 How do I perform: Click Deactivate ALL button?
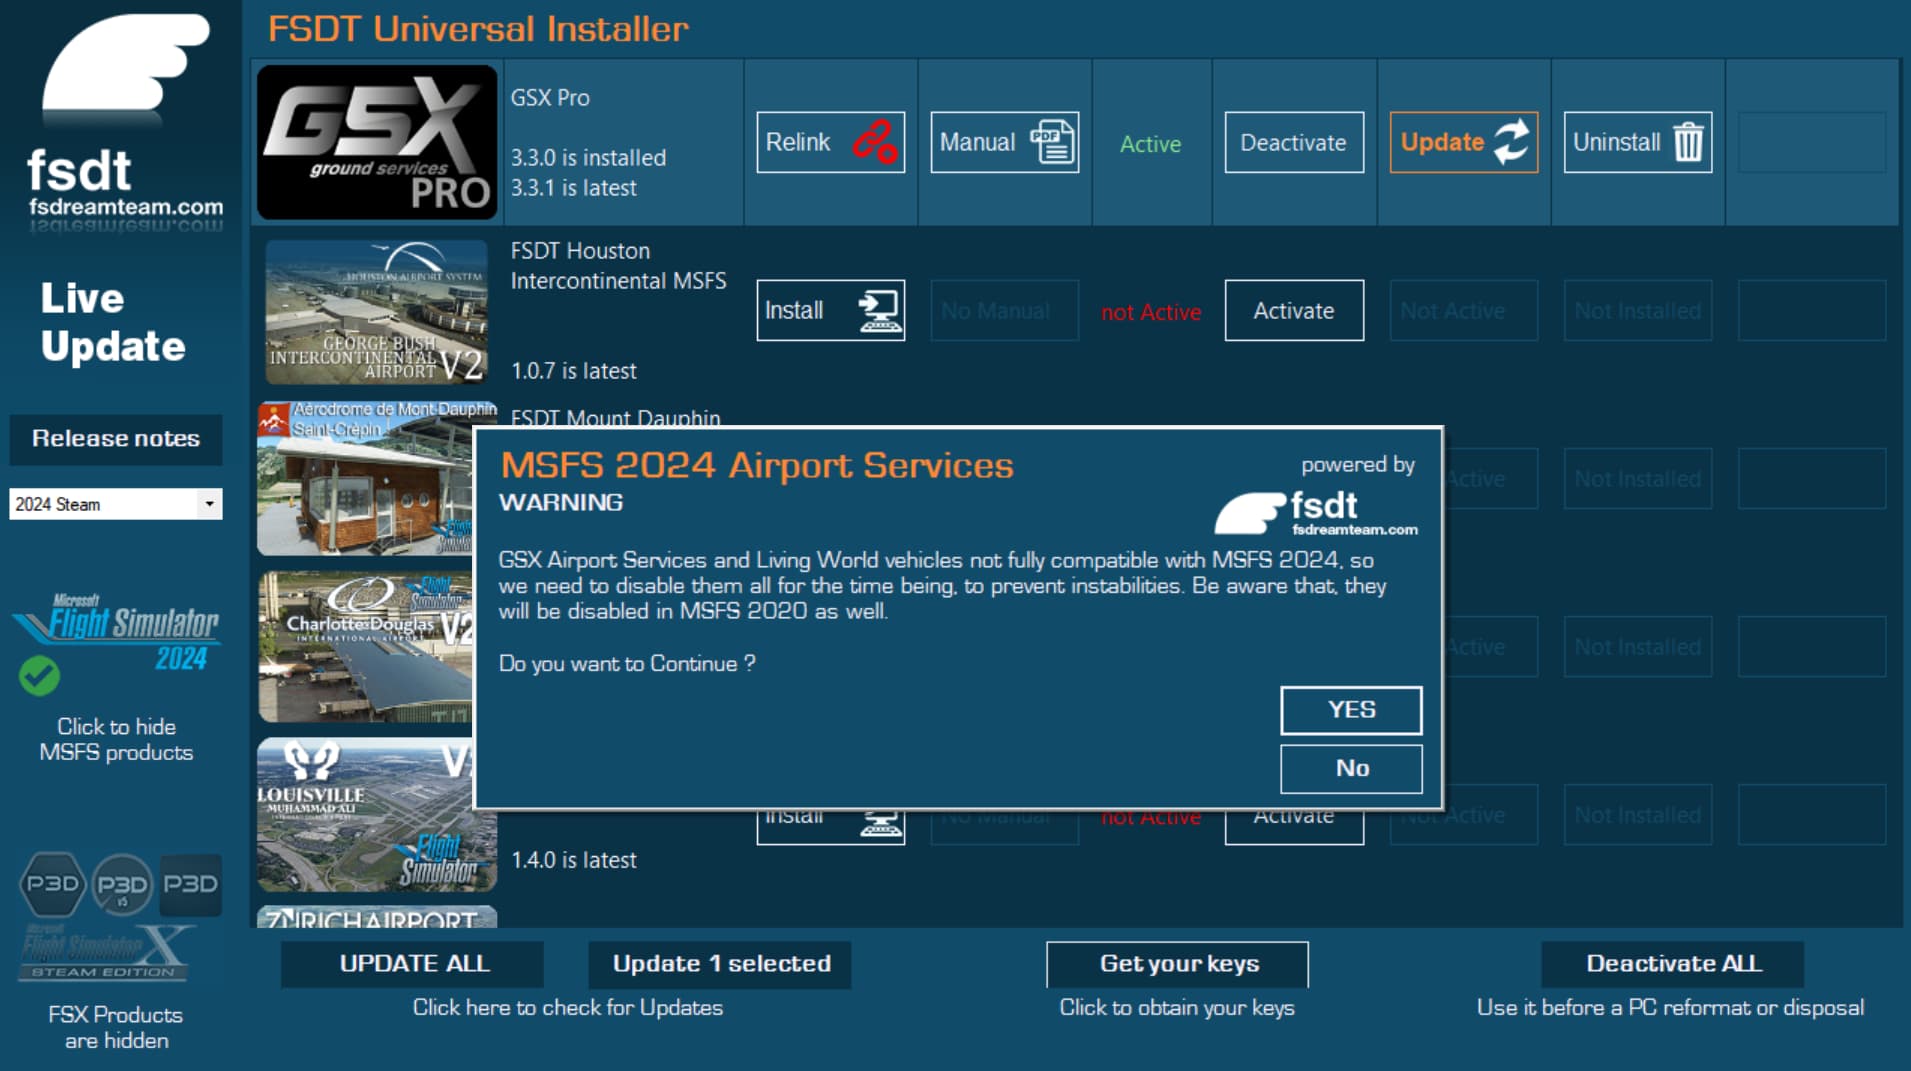[x=1673, y=964]
